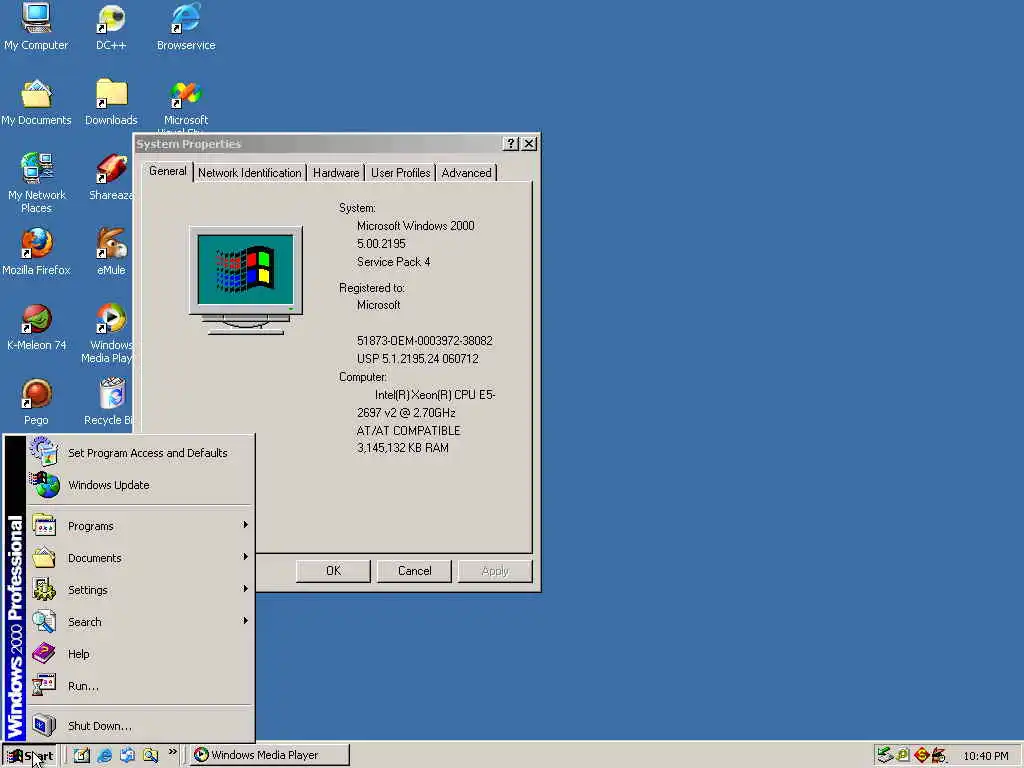This screenshot has width=1024, height=768.
Task: Click the Microsoft Windows 2000 text
Action: [x=415, y=226]
